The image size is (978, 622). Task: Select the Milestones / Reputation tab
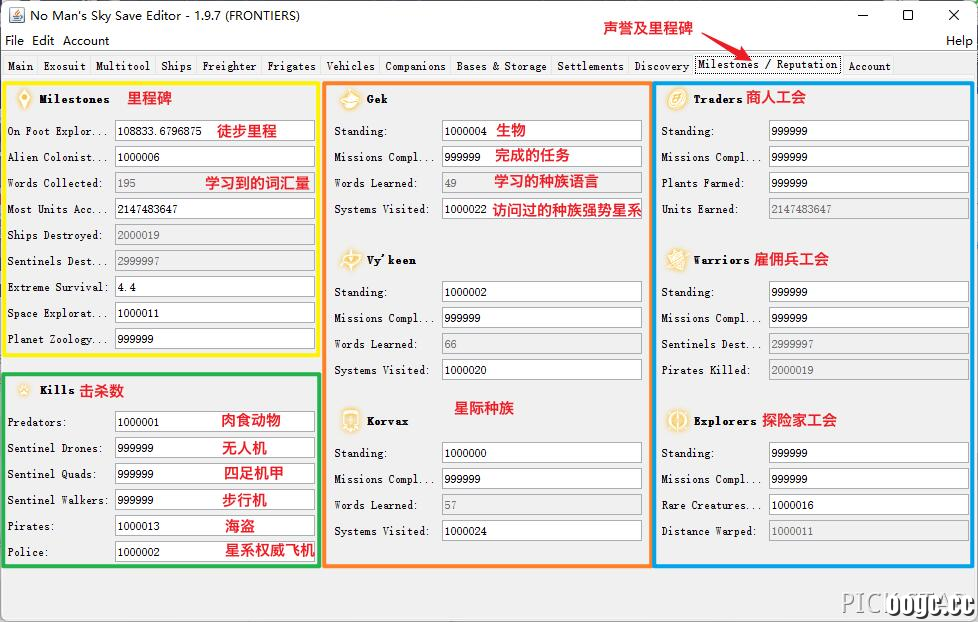[x=768, y=65]
